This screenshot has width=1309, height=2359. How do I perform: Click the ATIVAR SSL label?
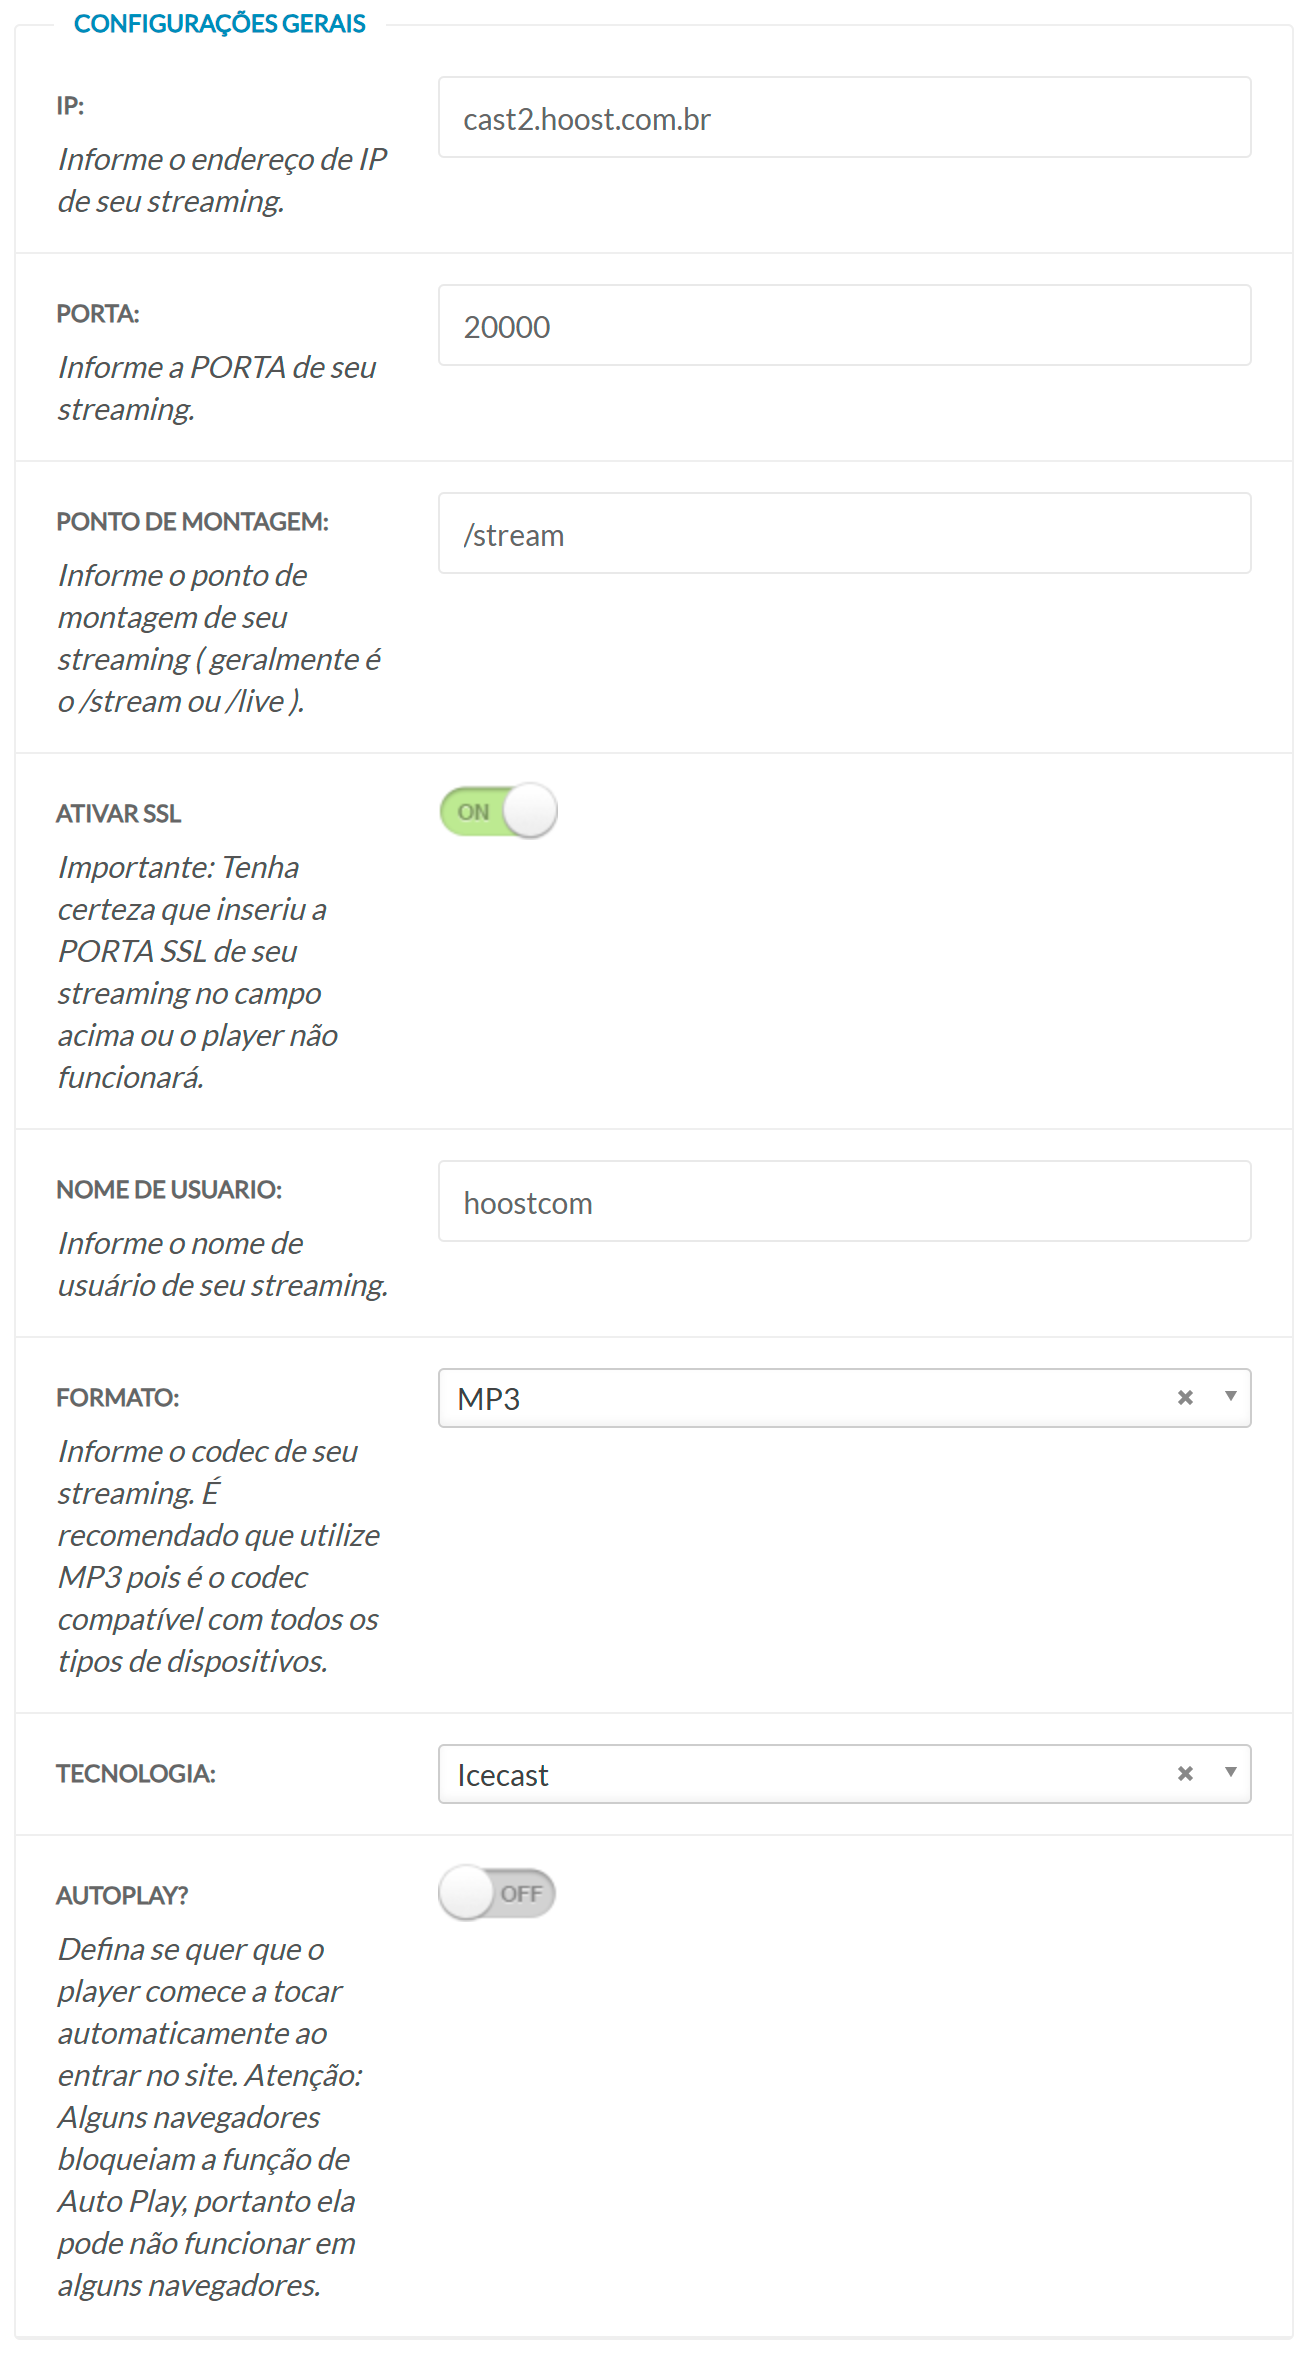(119, 814)
